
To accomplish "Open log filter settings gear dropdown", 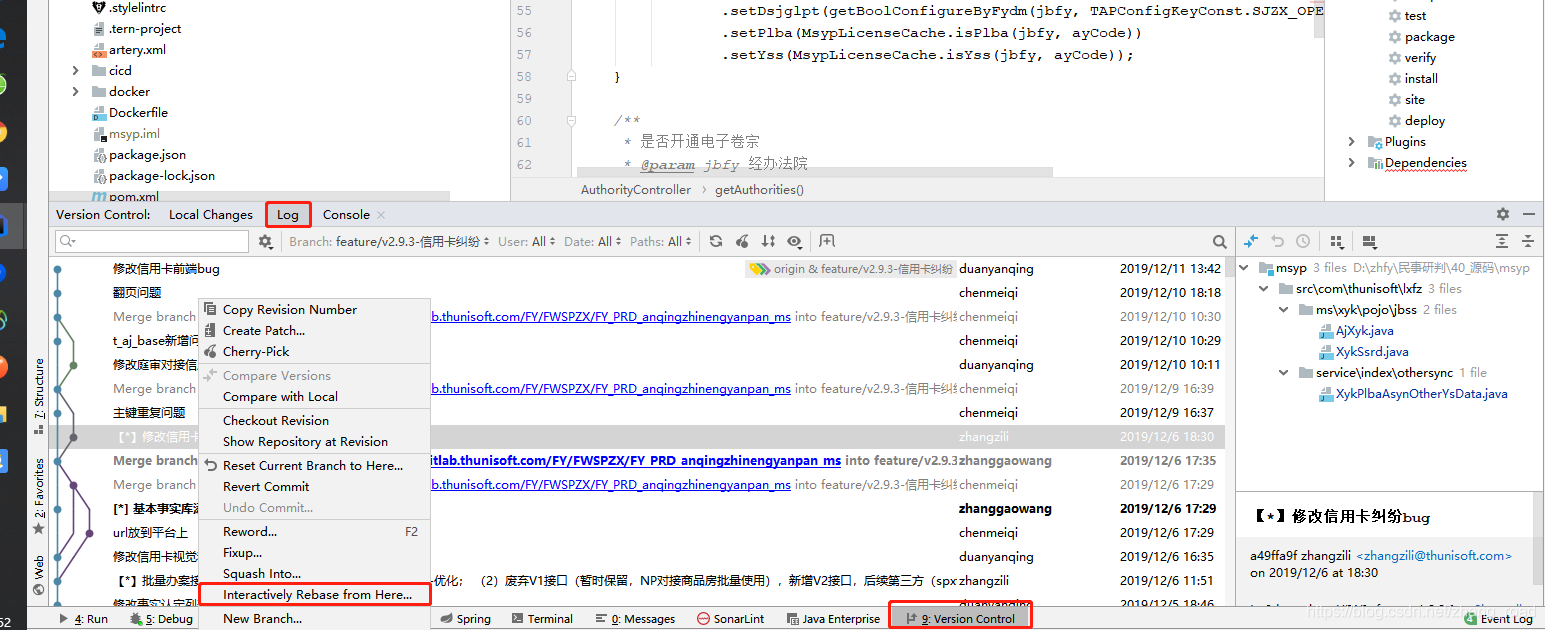I will (266, 241).
